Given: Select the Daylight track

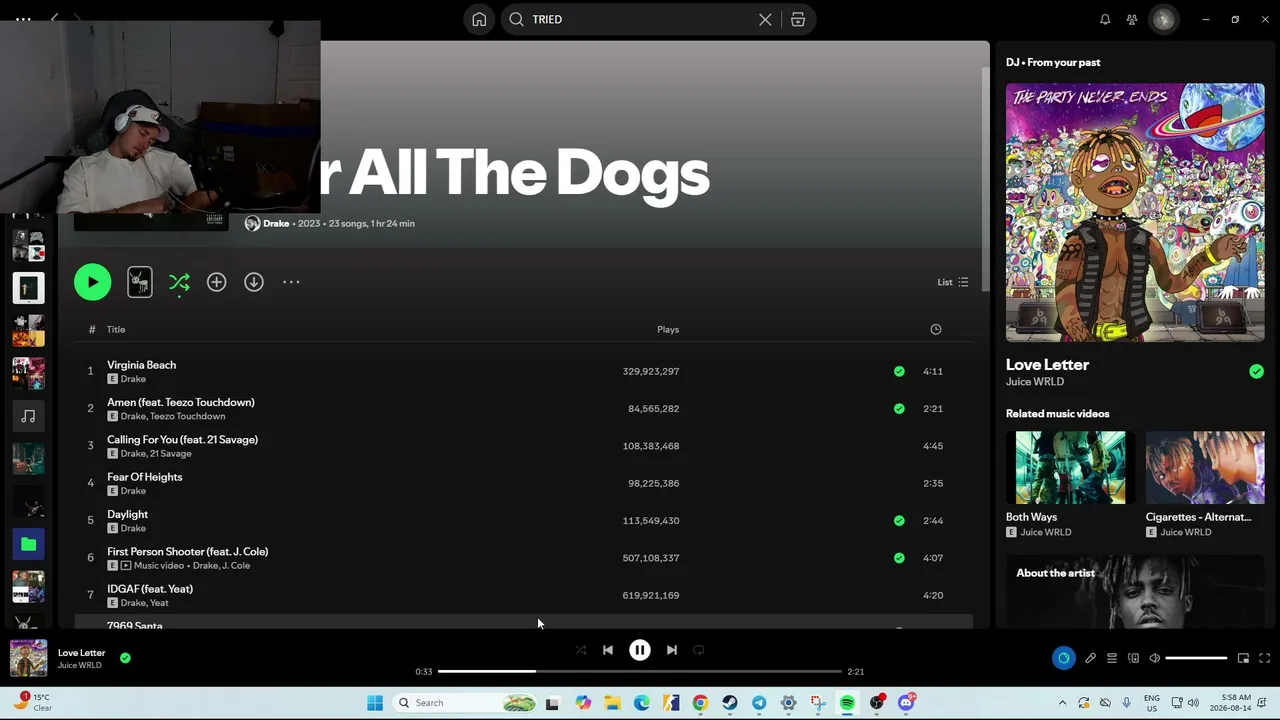Looking at the screenshot, I should click(x=523, y=520).
